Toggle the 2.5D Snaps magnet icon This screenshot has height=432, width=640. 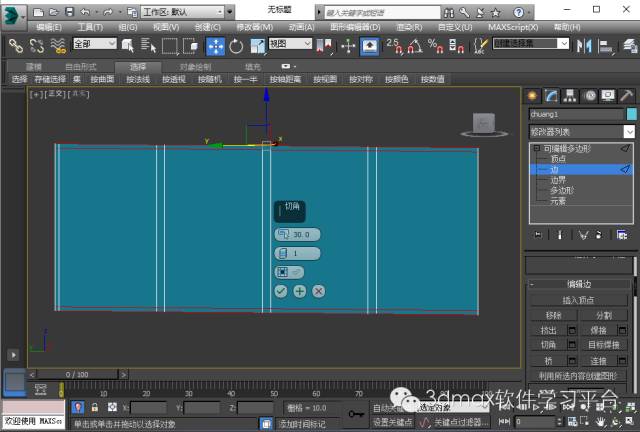(x=394, y=46)
